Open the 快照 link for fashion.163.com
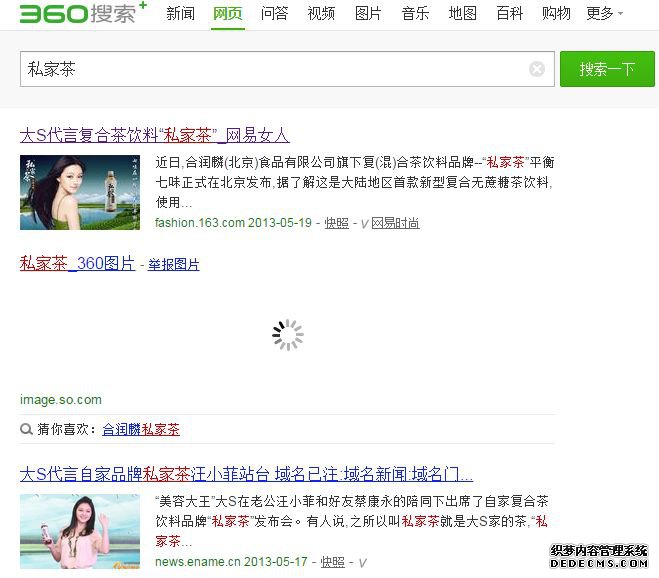This screenshot has width=659, height=578. 337,223
